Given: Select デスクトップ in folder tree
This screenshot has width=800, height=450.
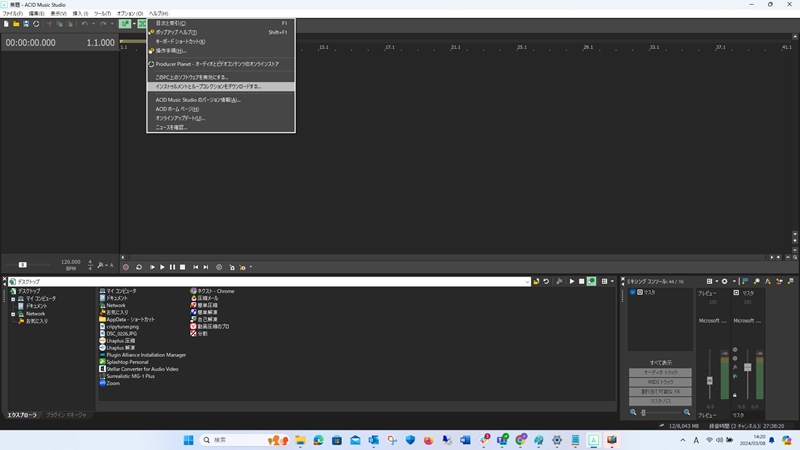Looking at the screenshot, I should (x=29, y=291).
